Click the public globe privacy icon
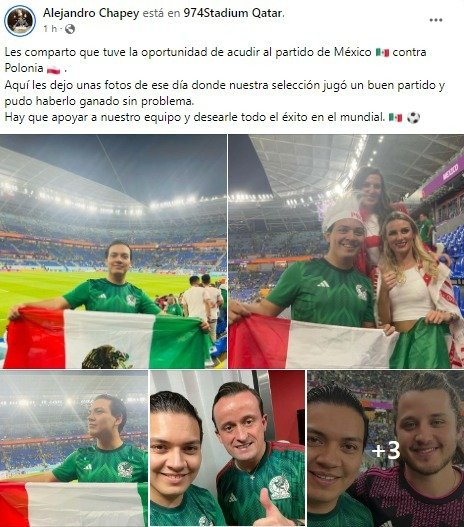Image resolution: width=464 pixels, height=527 pixels. click(70, 29)
